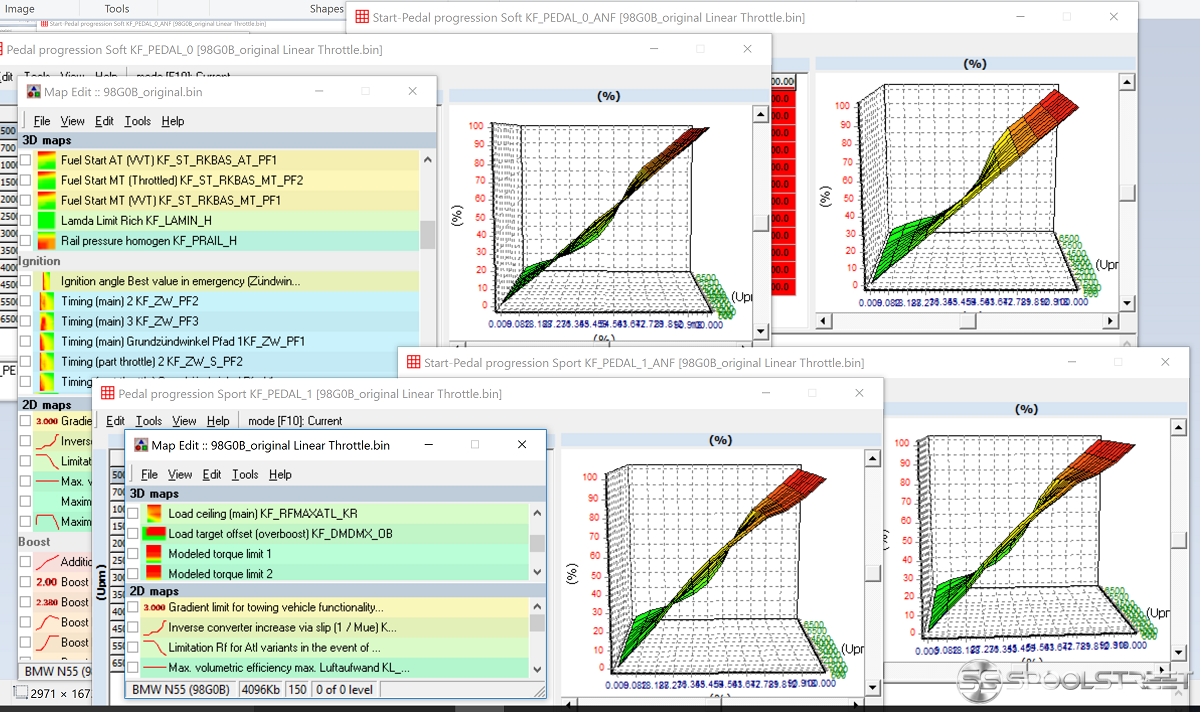Tick the Lamda Limit Rich KF_LAMIN_H checkbox
This screenshot has width=1200, height=712.
point(27,220)
